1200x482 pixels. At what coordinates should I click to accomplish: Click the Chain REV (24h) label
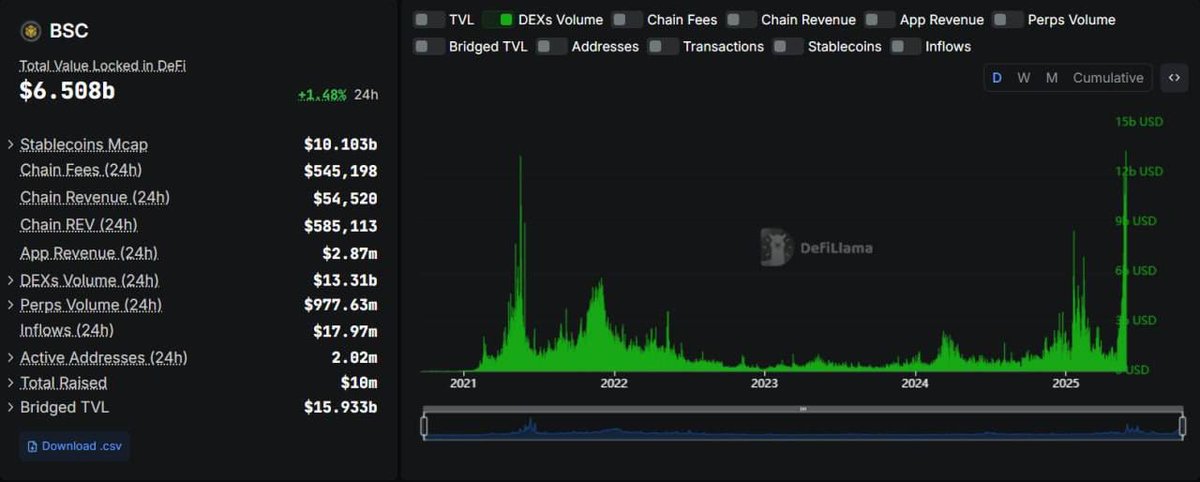click(79, 225)
